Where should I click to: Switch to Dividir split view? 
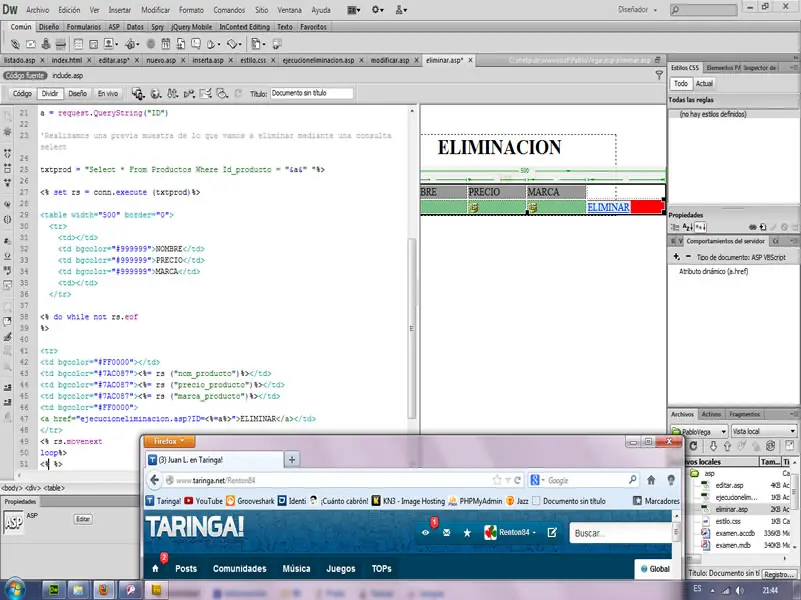[49, 93]
